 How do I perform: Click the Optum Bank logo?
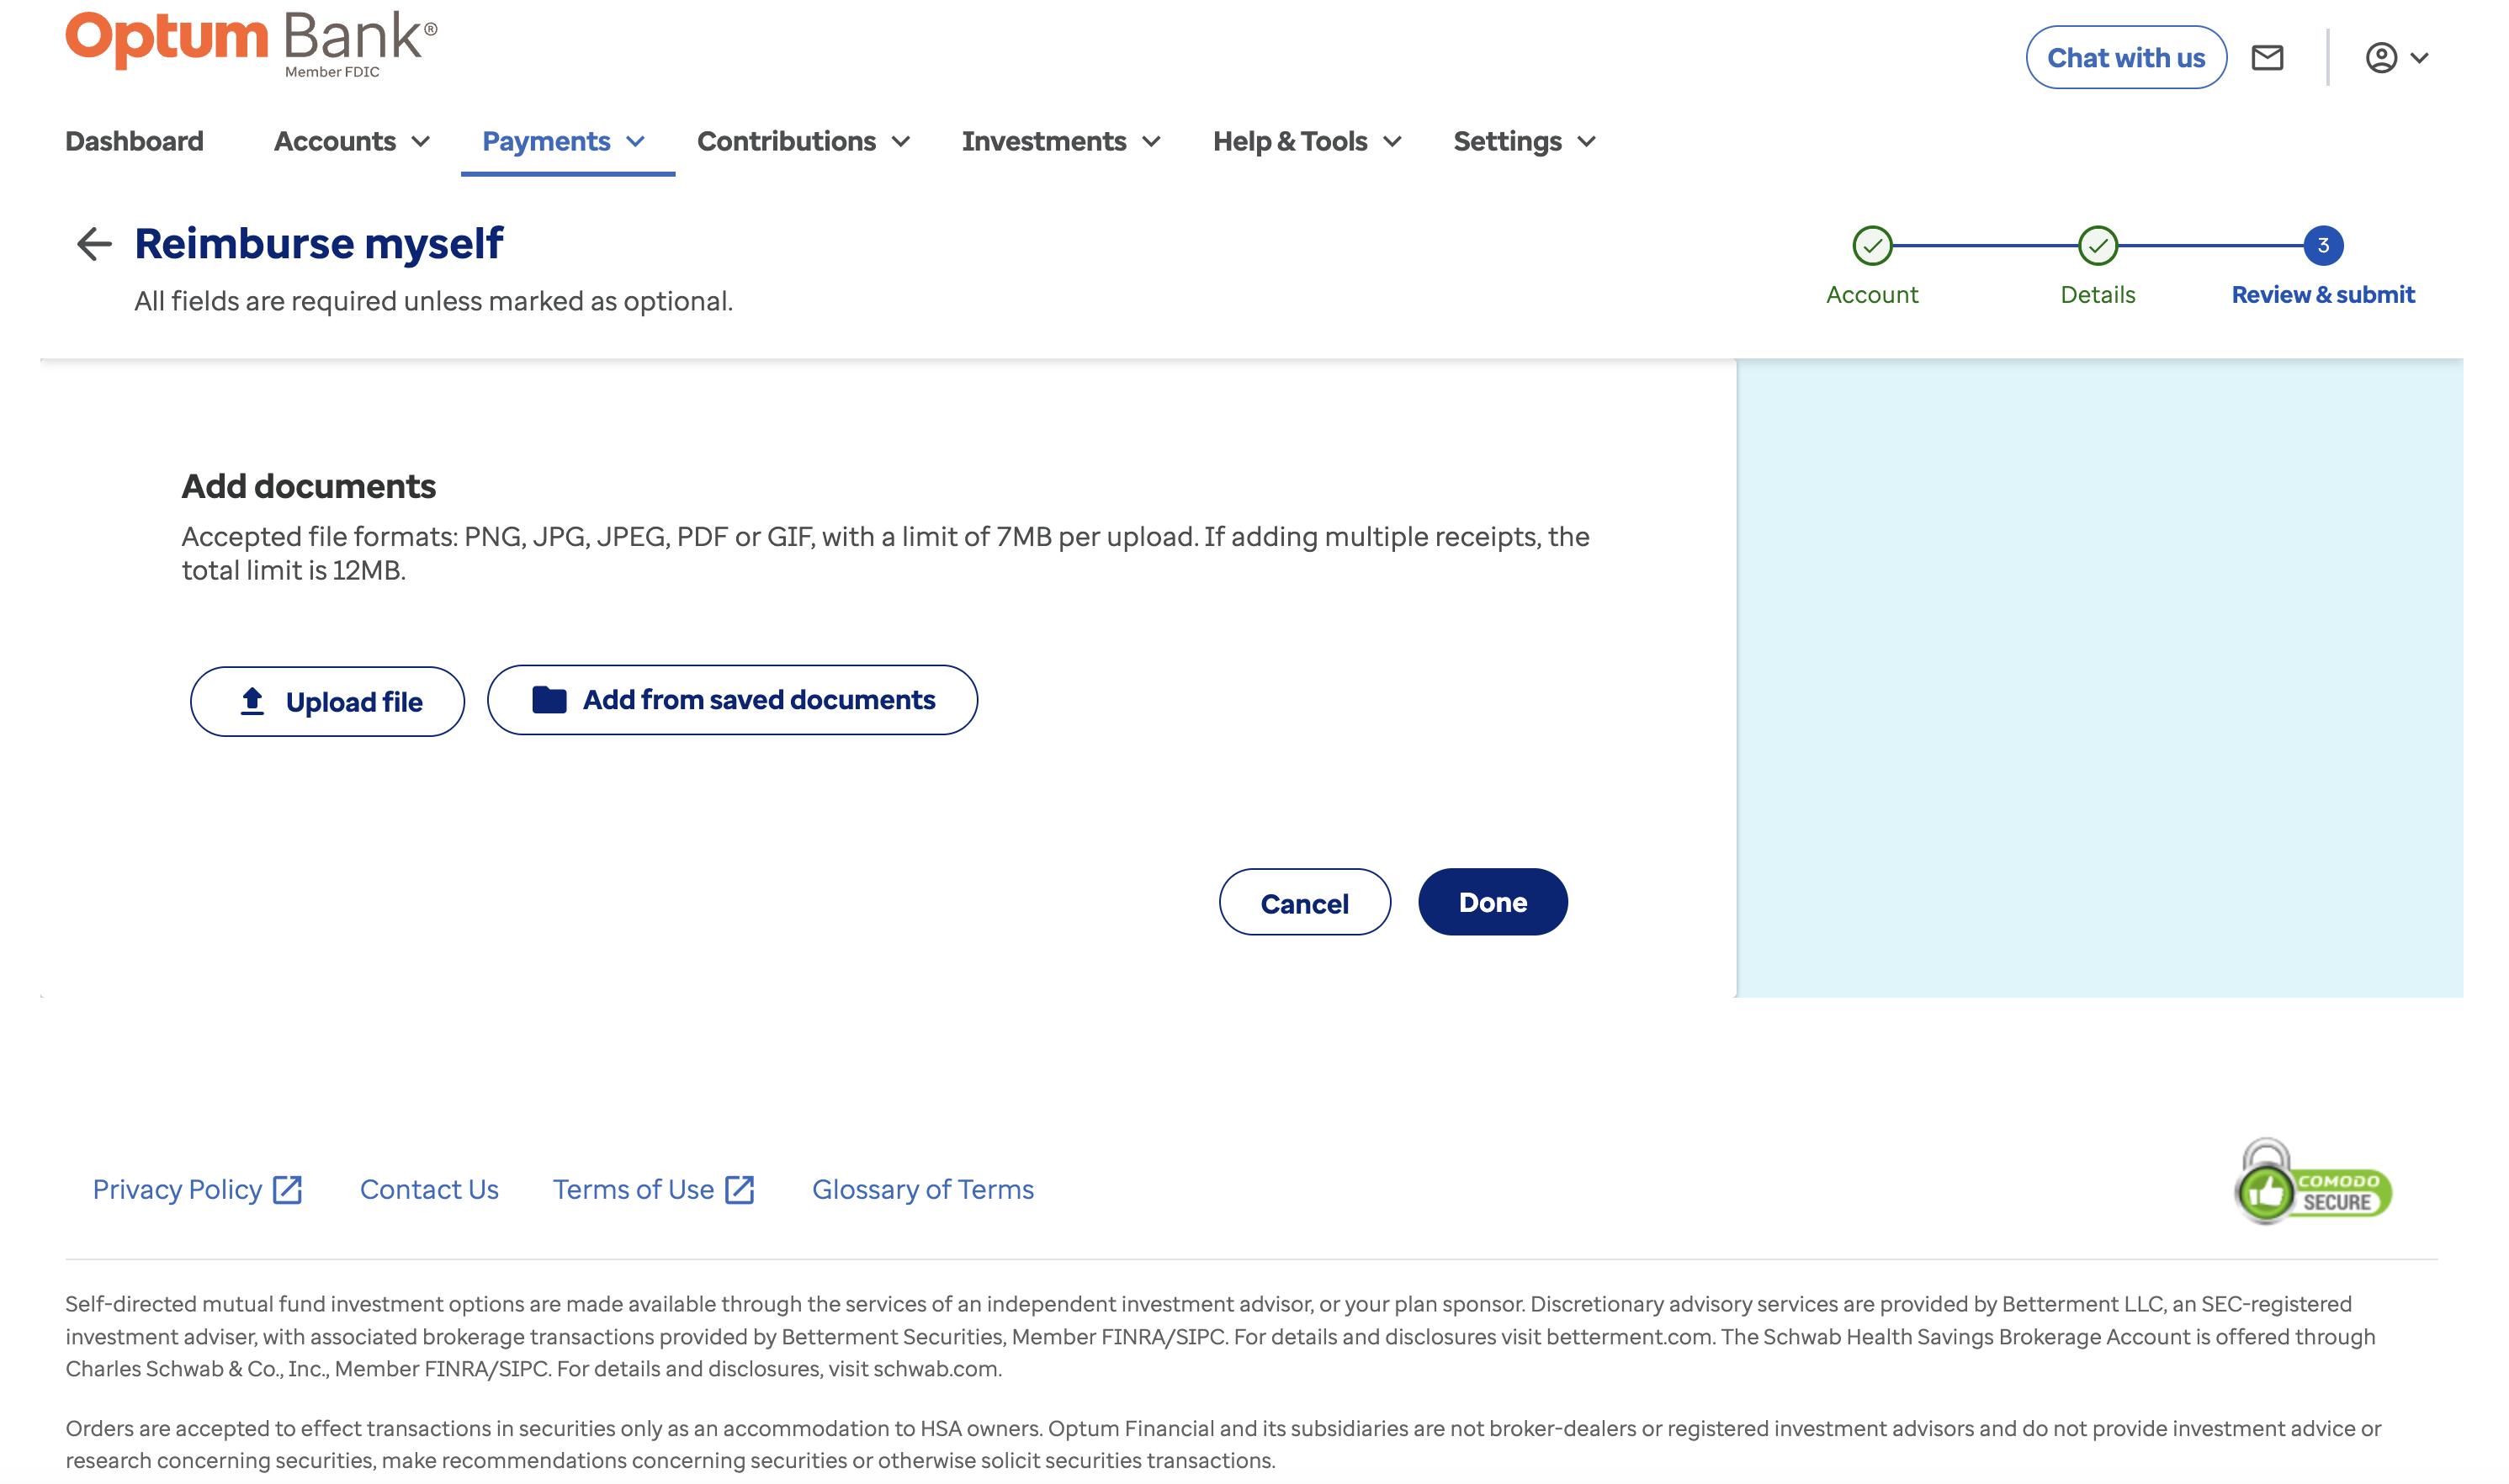coord(251,43)
